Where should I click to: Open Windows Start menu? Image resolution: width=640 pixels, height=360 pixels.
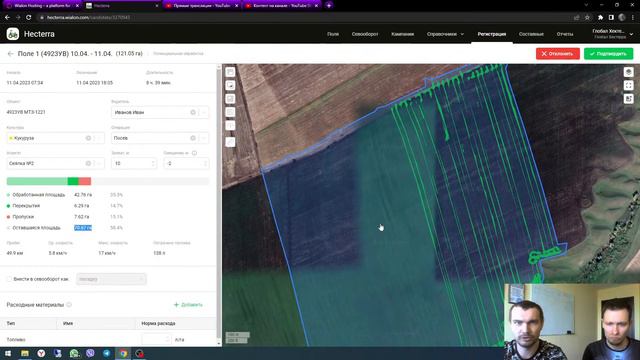click(x=8, y=353)
